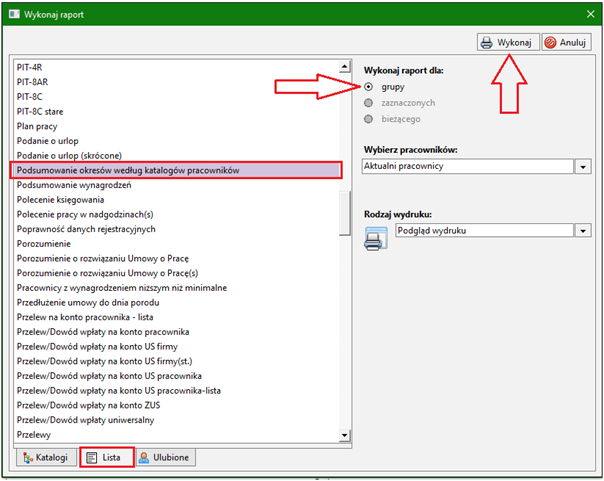Click the printer icon on the Wykonaj button
This screenshot has height=481, width=604.
487,42
